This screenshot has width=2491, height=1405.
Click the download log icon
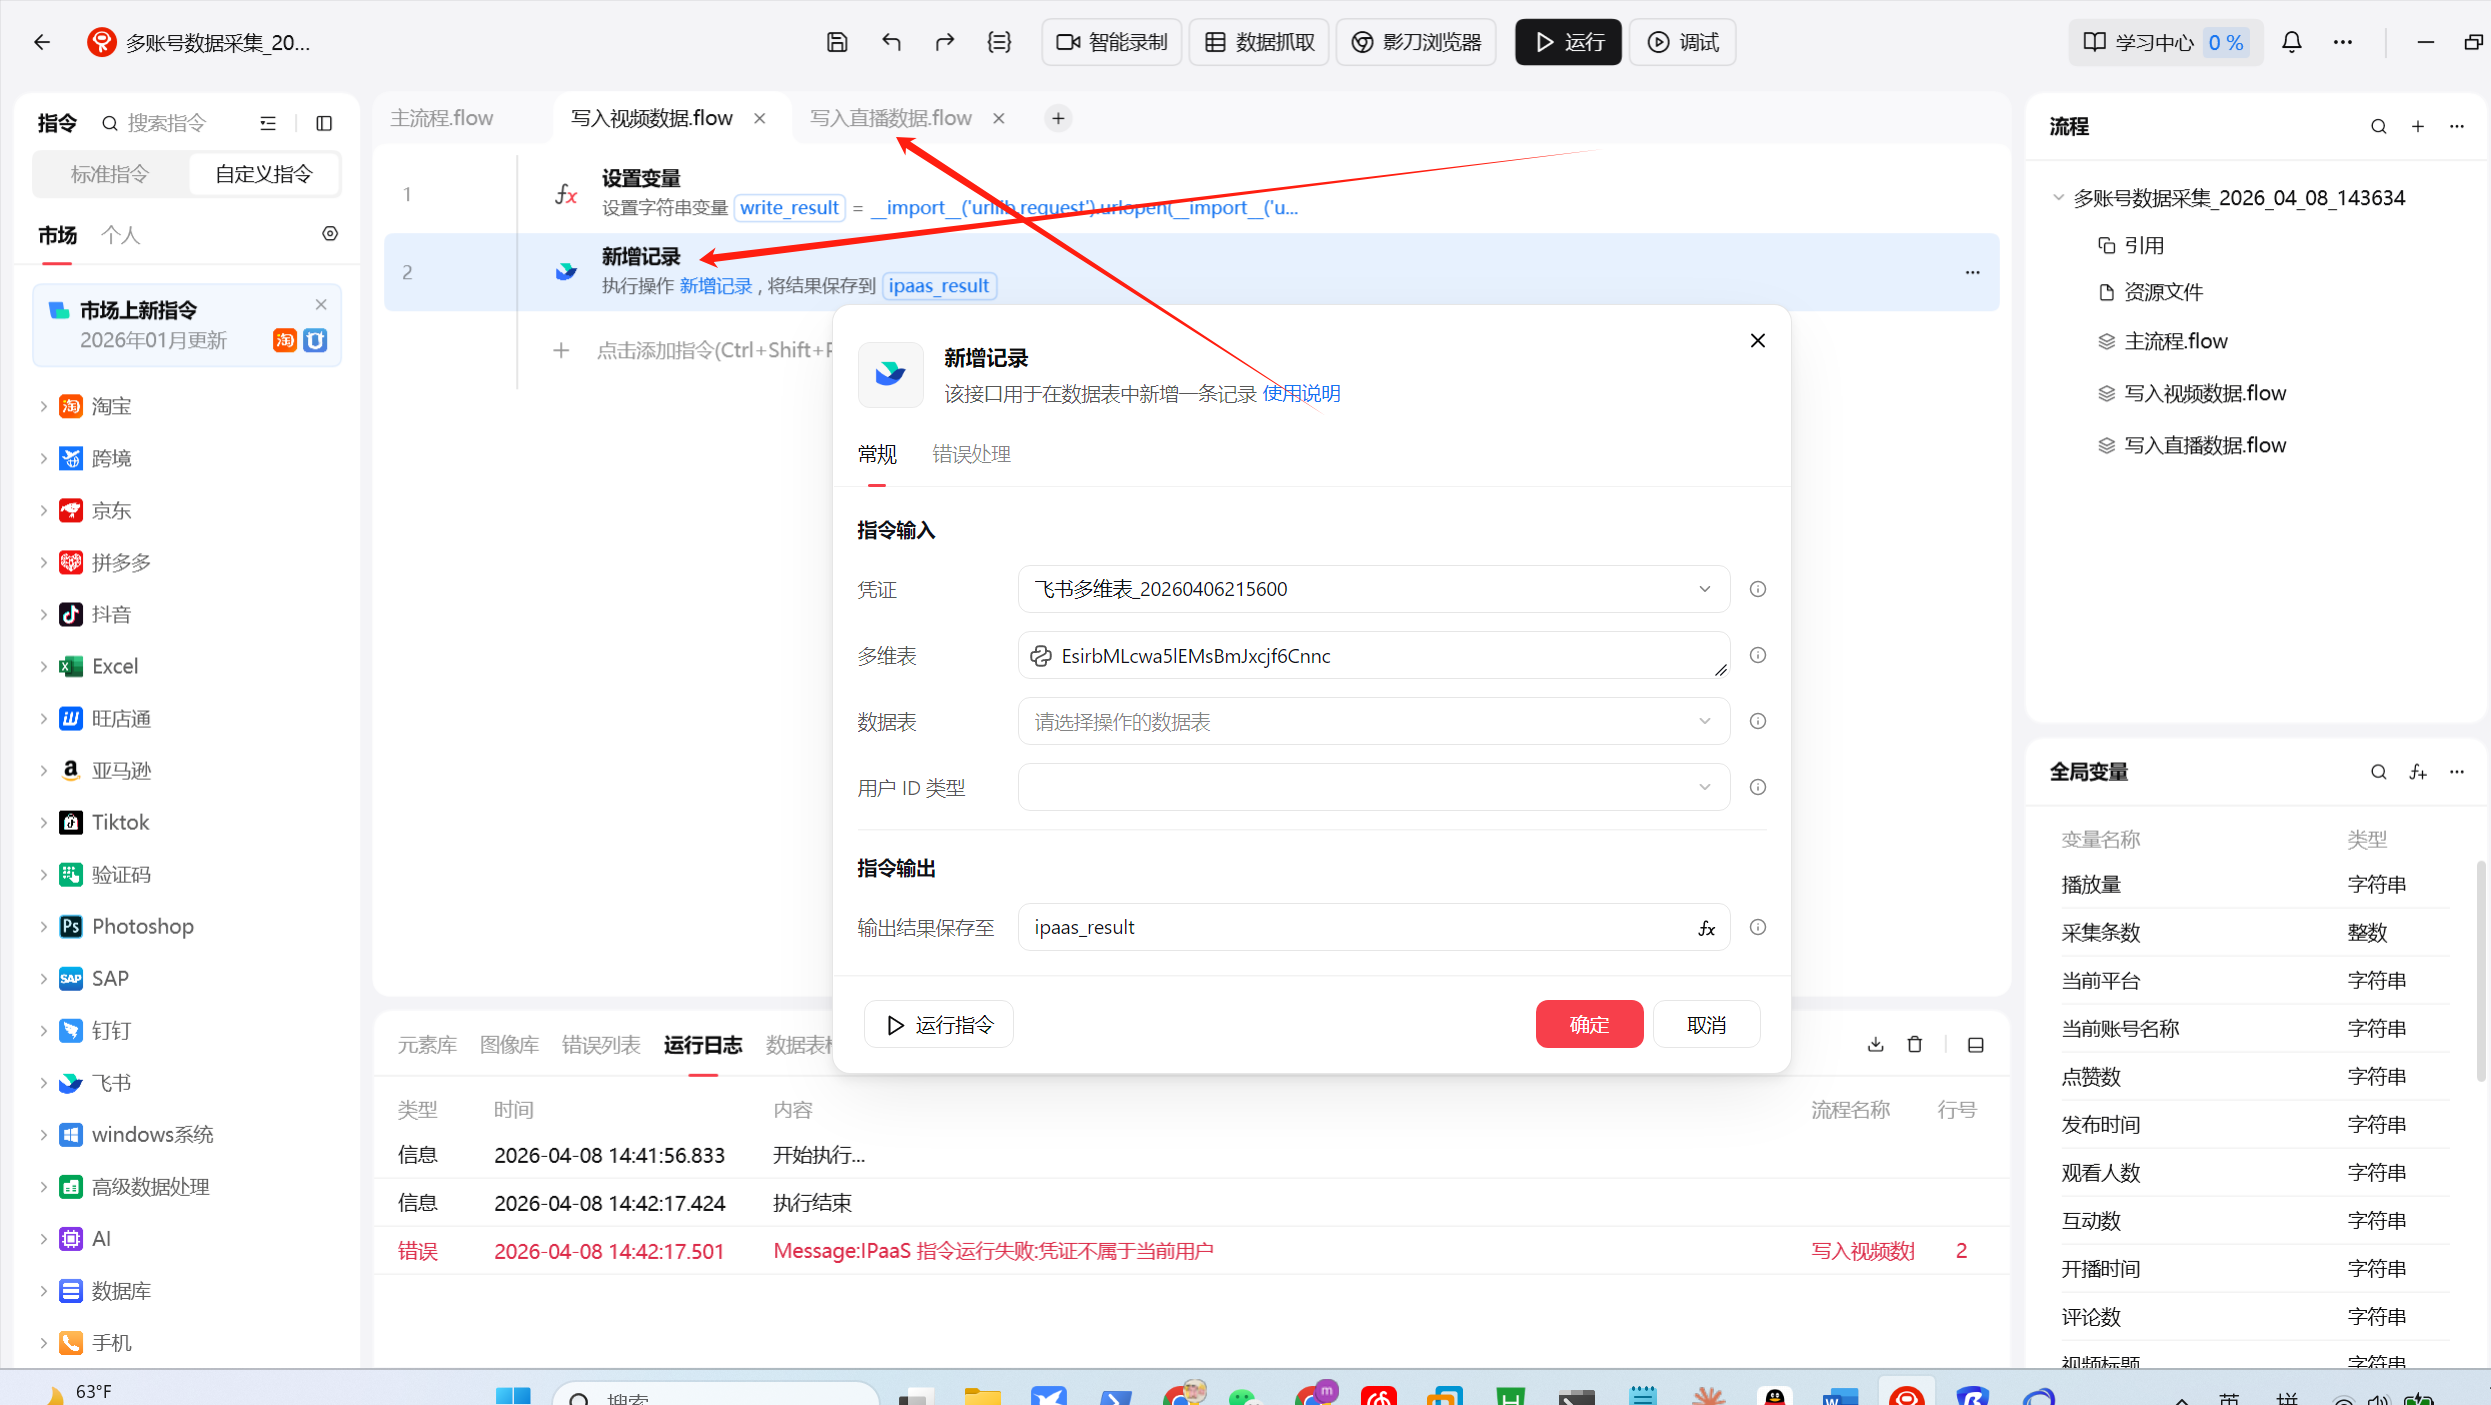click(x=1875, y=1044)
